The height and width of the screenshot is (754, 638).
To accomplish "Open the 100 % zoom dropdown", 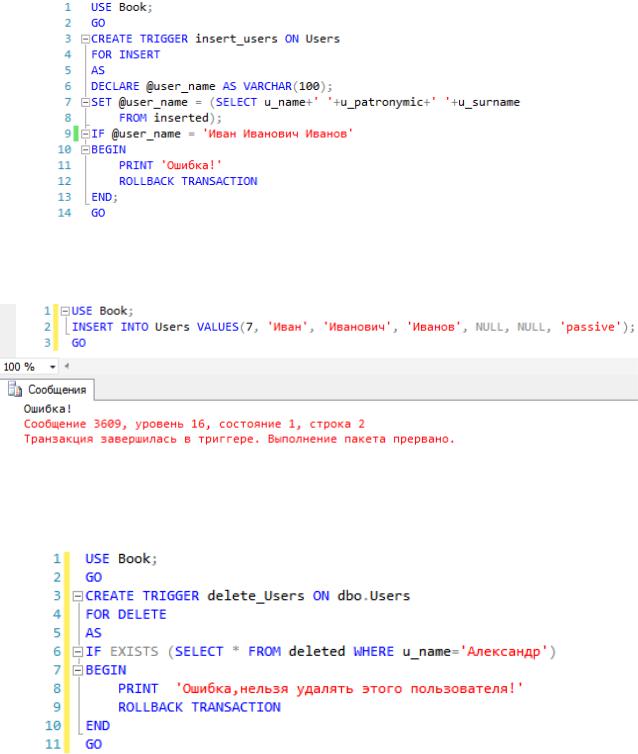I will tap(52, 367).
